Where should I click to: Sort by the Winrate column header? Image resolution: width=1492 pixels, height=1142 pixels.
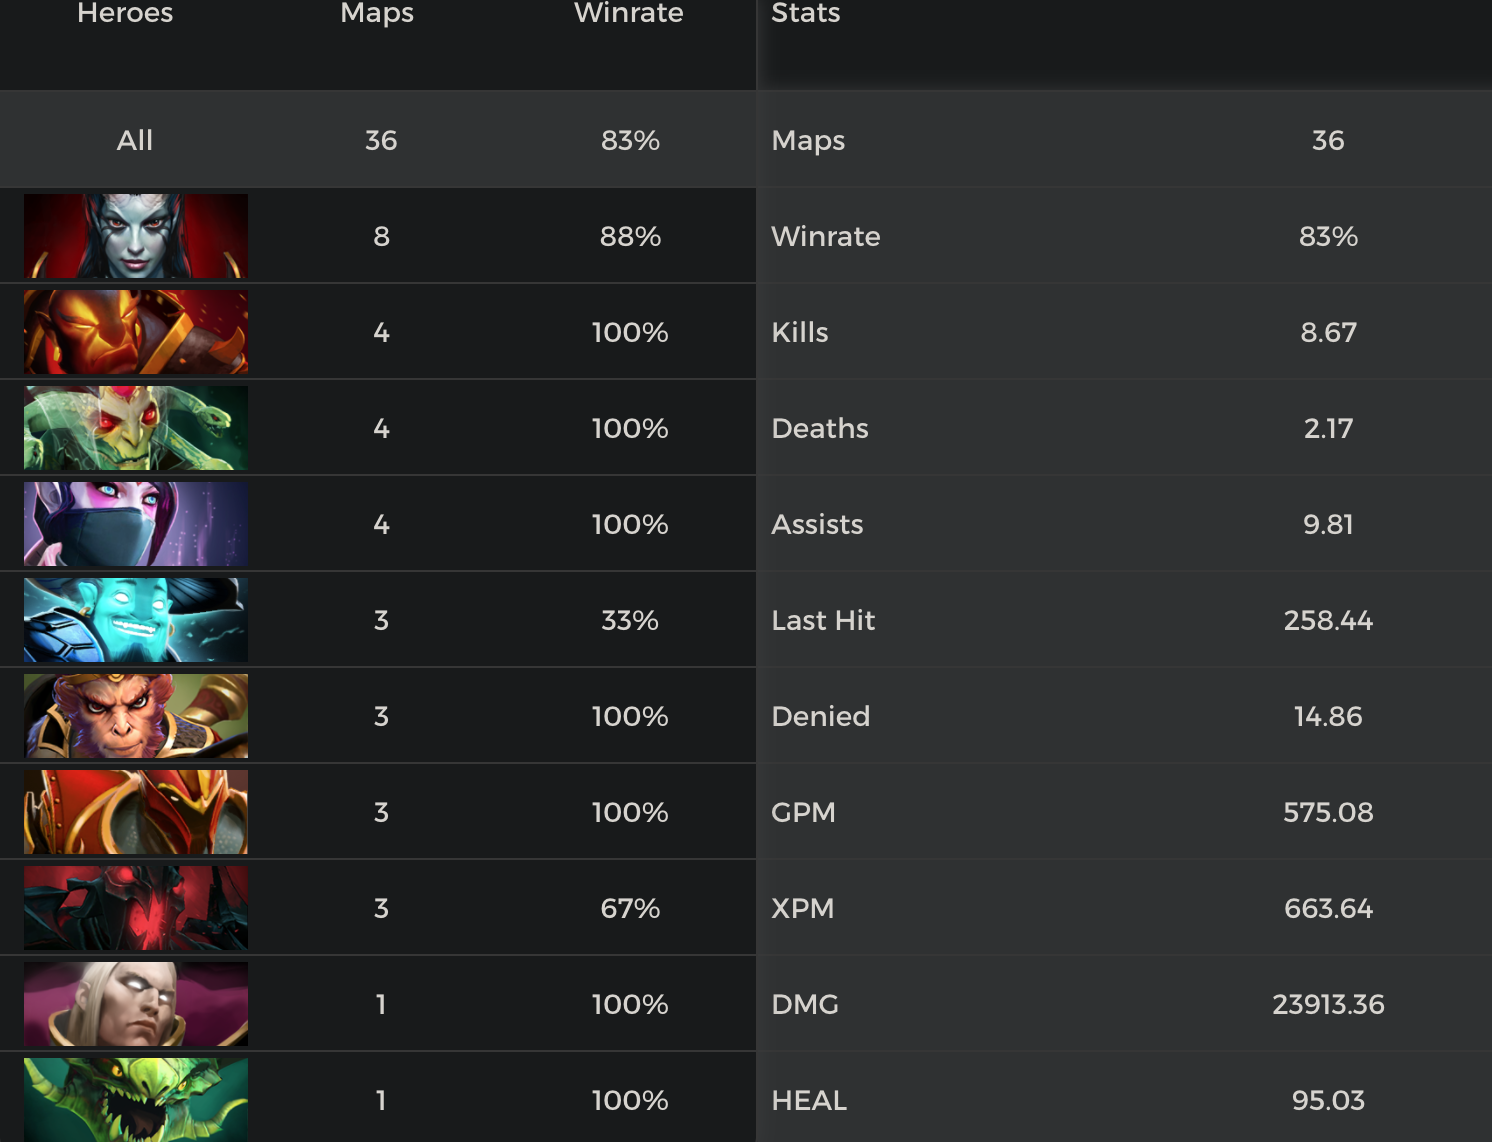(x=629, y=13)
